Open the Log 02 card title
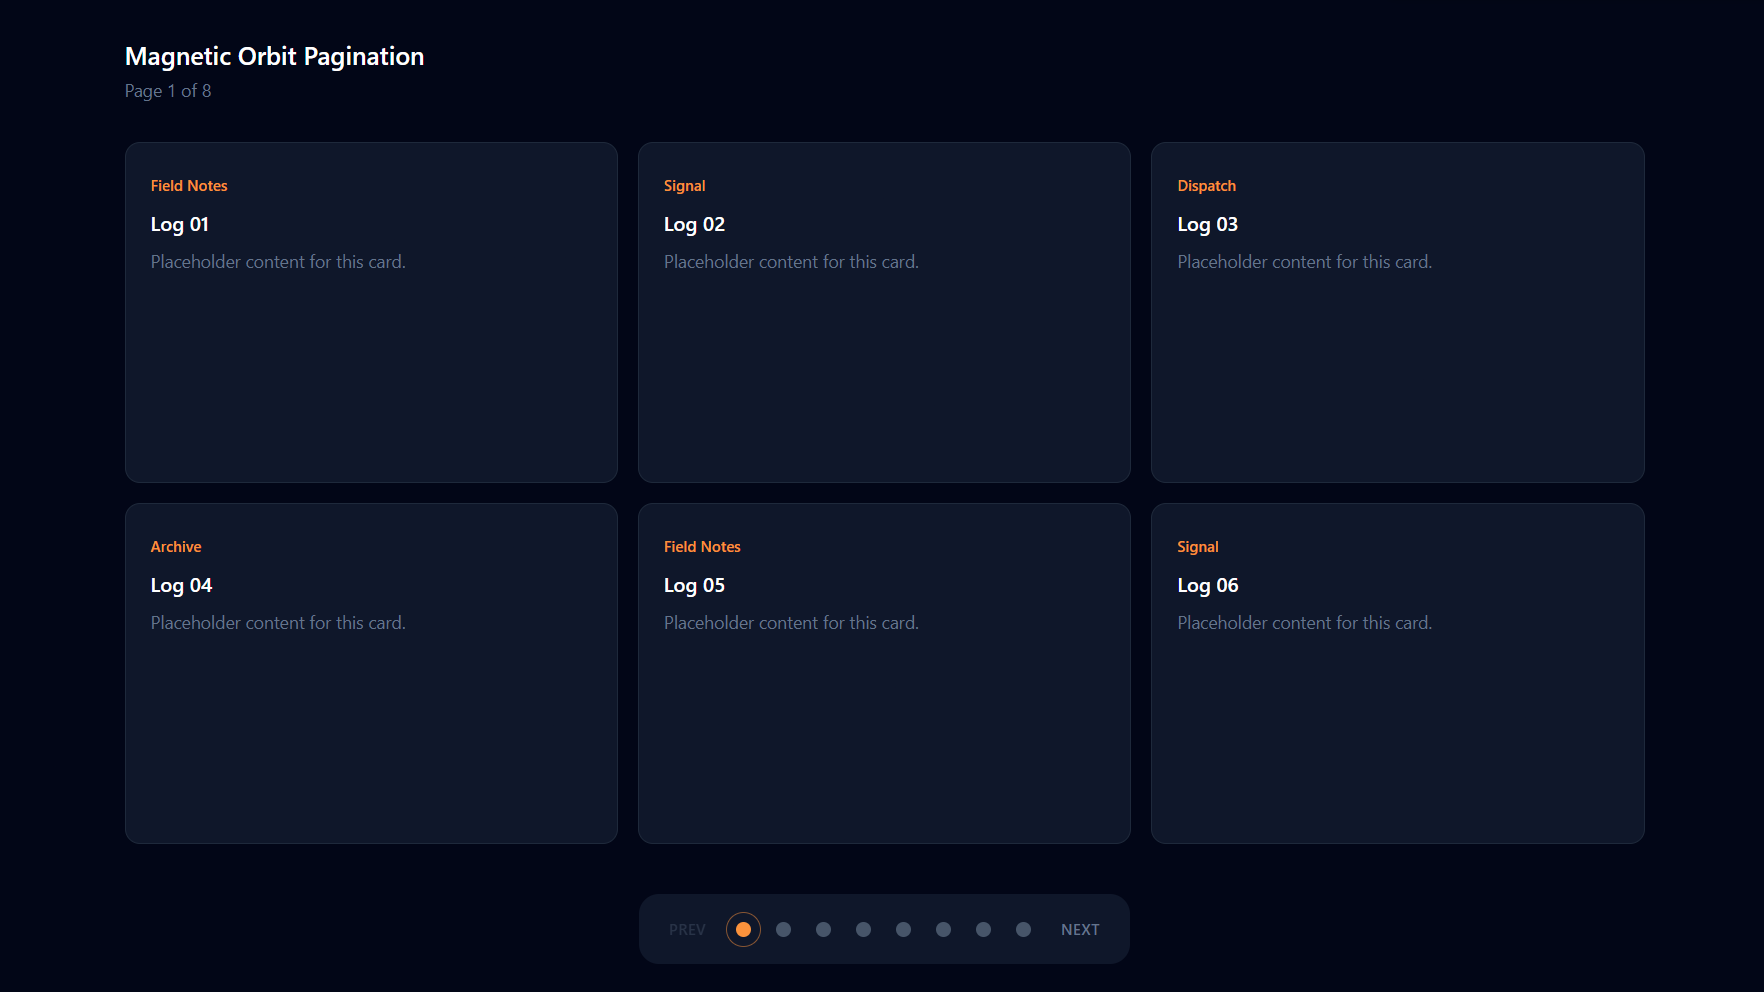Screen dimensions: 1764x992 point(694,224)
